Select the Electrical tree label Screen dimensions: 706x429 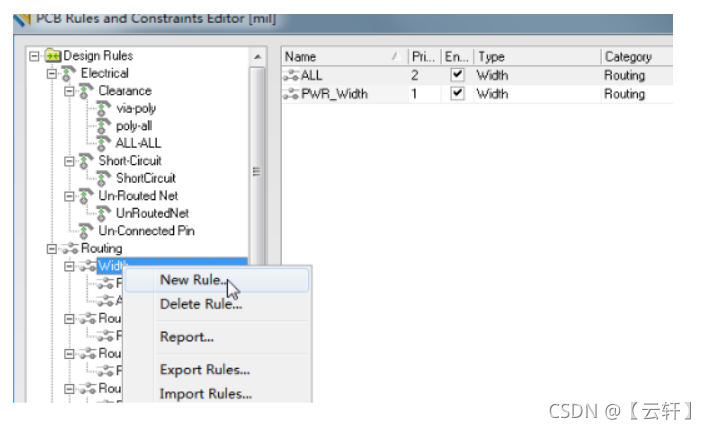[x=104, y=73]
